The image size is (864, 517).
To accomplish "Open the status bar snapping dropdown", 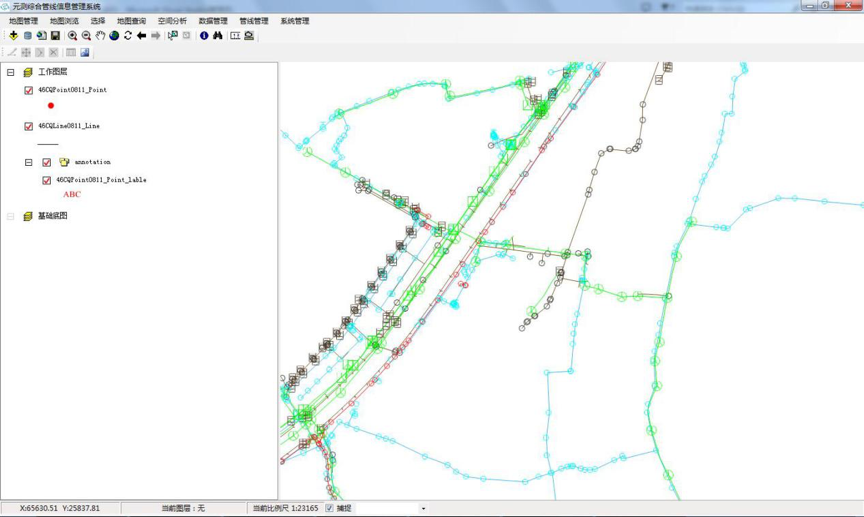I will point(423,508).
